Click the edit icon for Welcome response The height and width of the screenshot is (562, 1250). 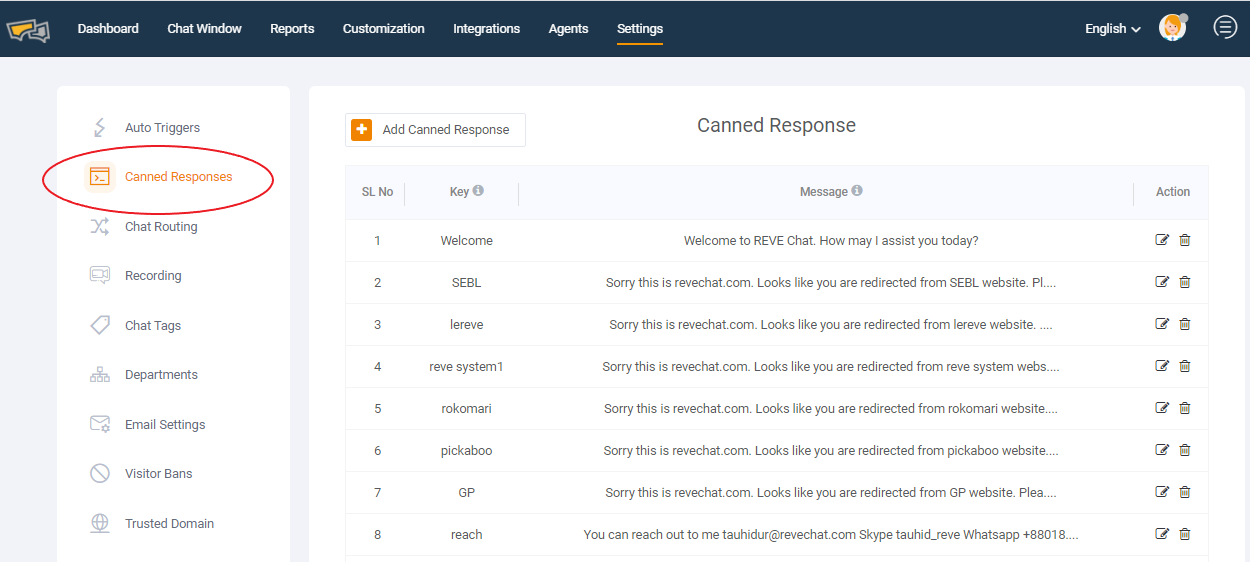click(1162, 240)
